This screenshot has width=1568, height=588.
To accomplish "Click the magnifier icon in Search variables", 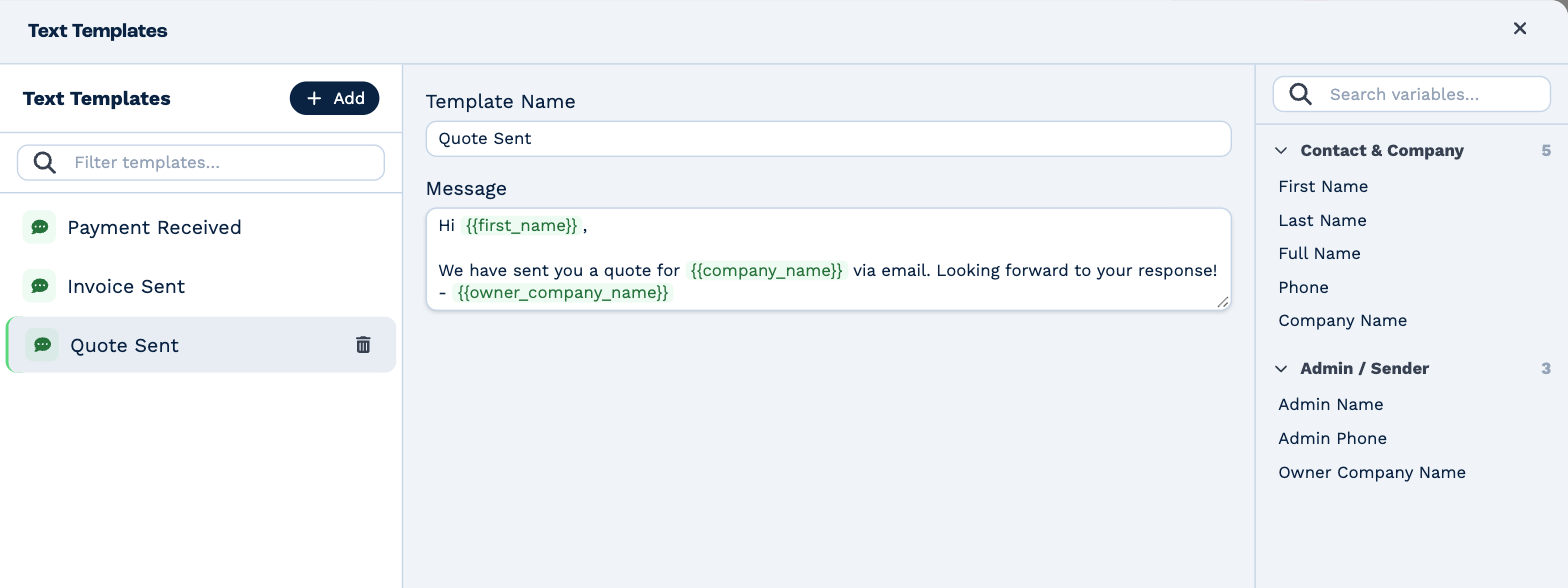I will [x=1300, y=94].
